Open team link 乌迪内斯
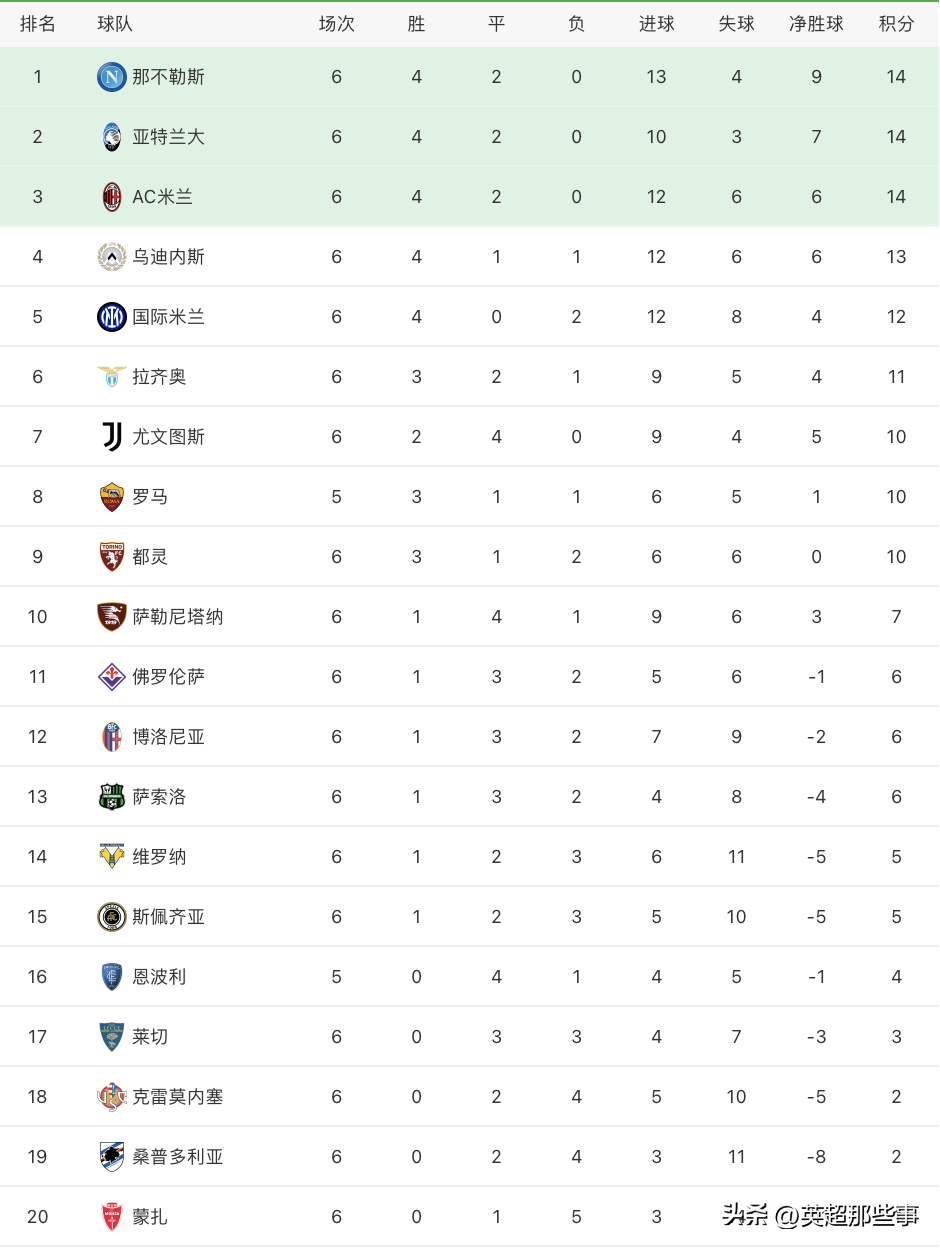Viewport: 940px width, 1248px height. tap(169, 257)
